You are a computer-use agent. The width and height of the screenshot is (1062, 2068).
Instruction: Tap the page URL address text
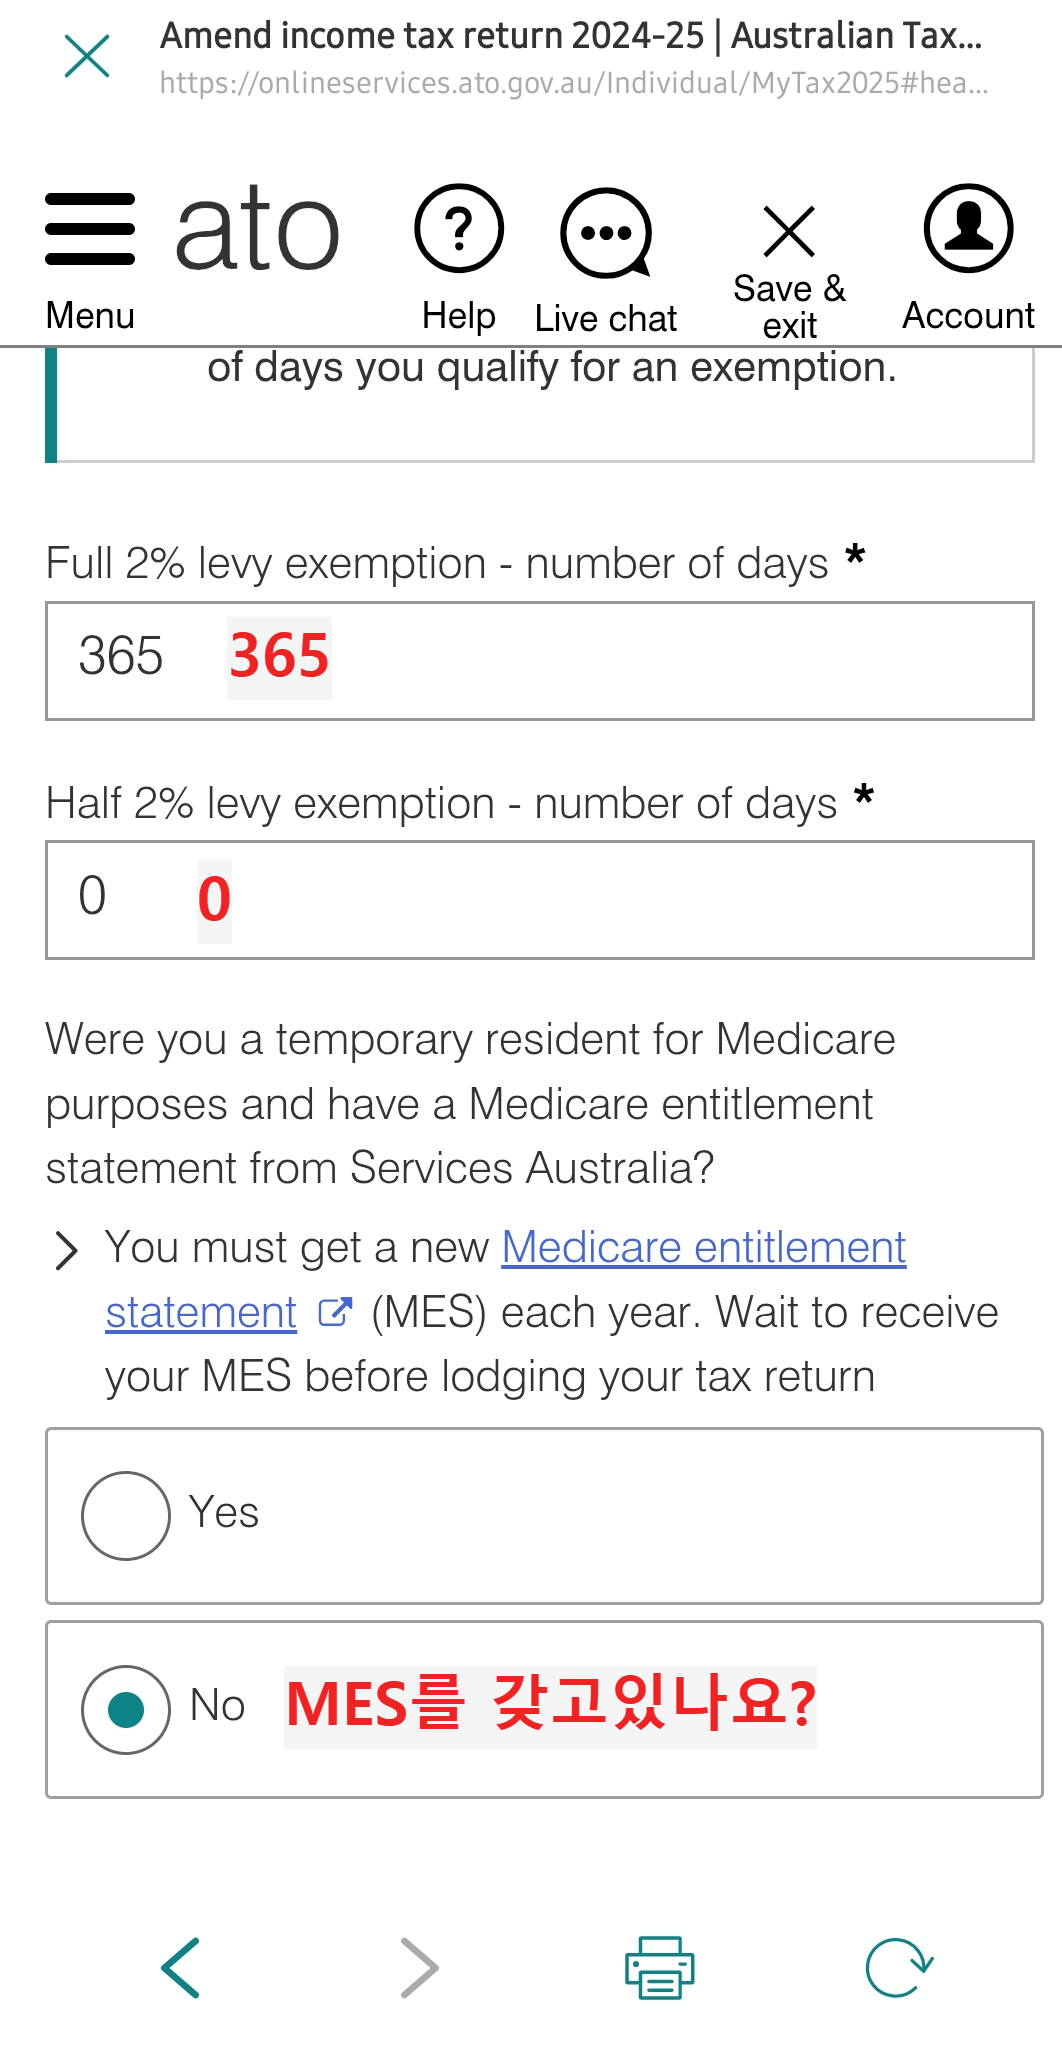pos(574,83)
